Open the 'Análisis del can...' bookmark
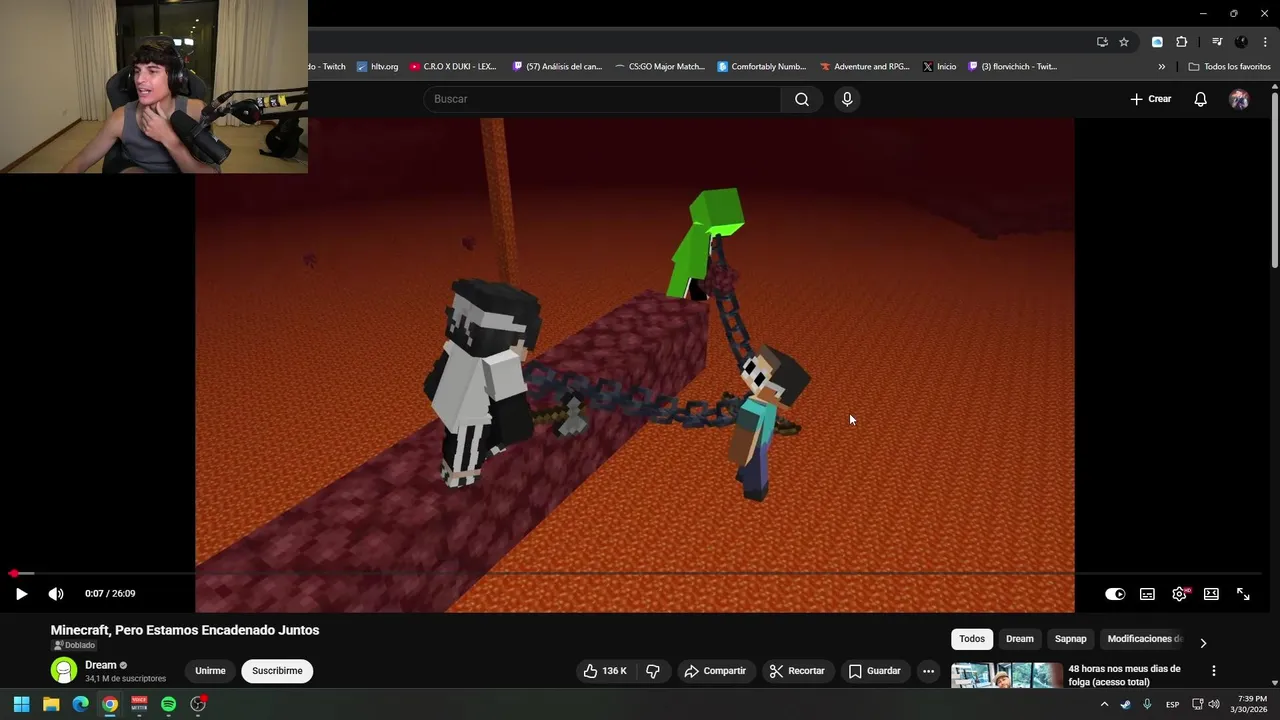The height and width of the screenshot is (720, 1280). tap(557, 67)
